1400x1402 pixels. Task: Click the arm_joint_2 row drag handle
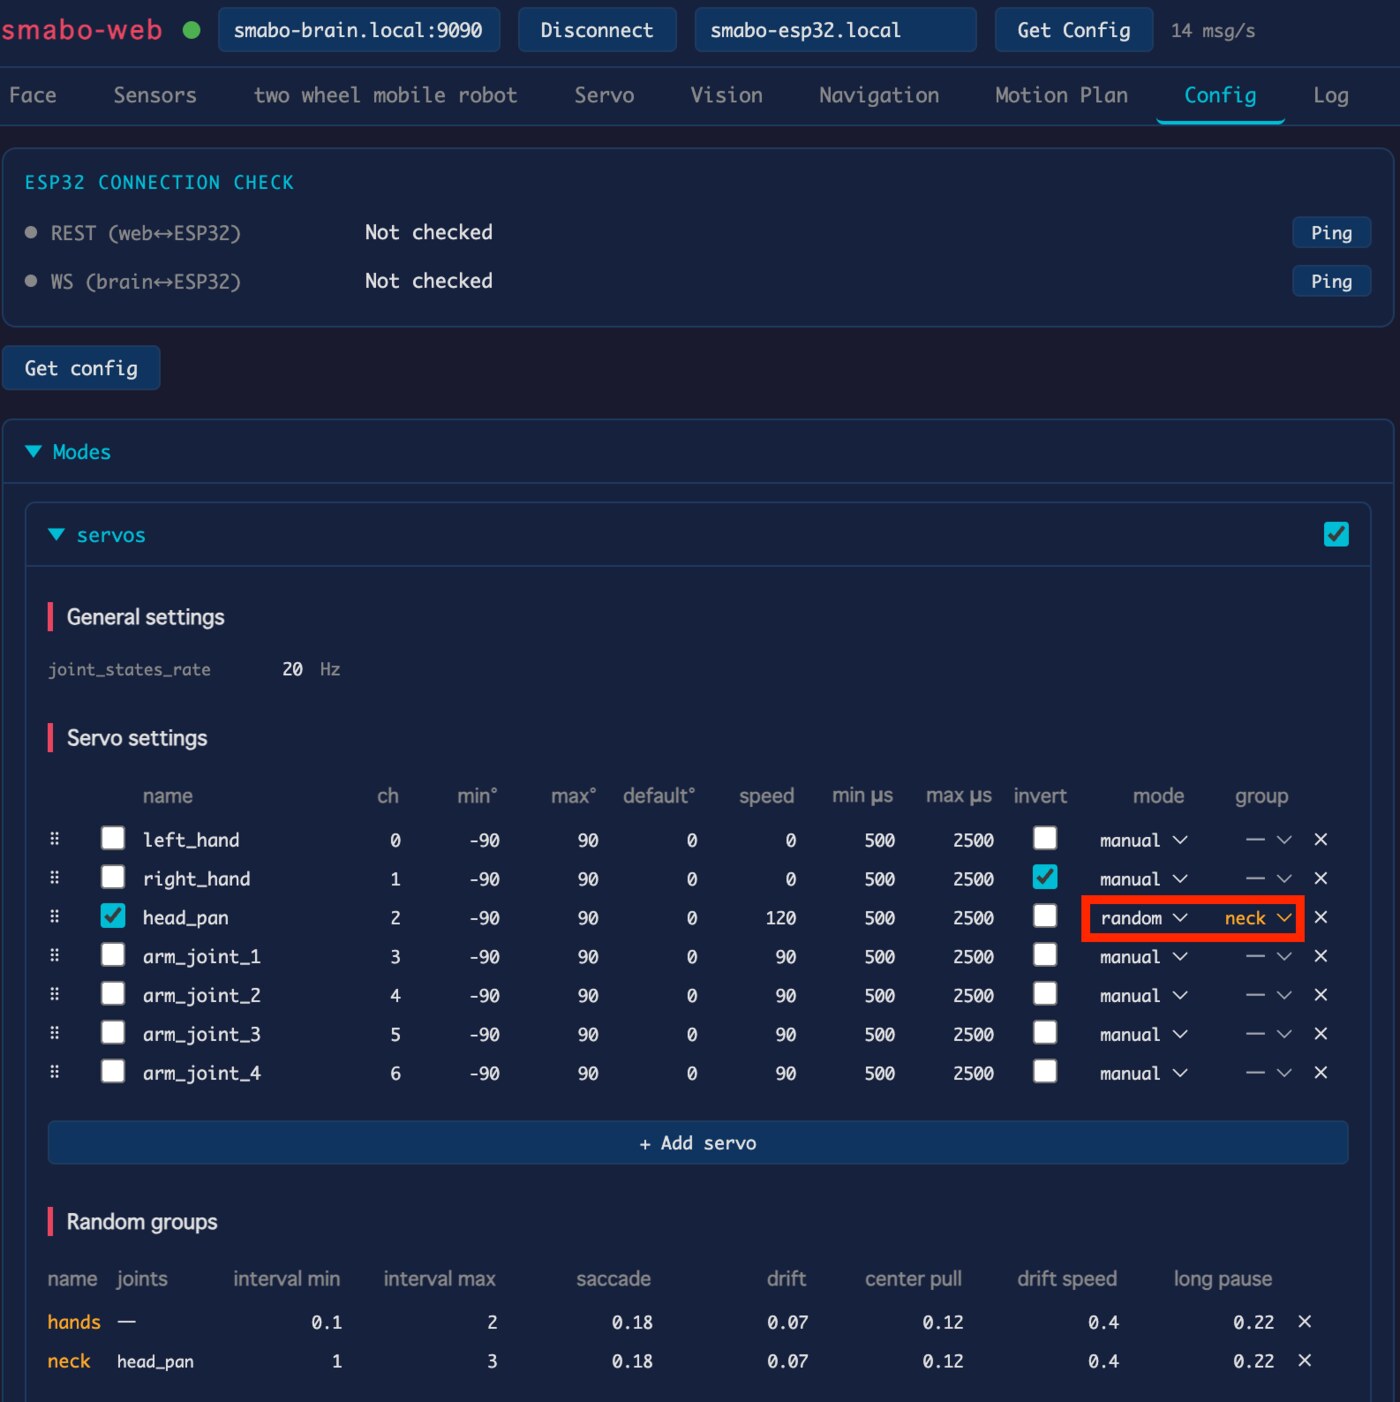(55, 995)
